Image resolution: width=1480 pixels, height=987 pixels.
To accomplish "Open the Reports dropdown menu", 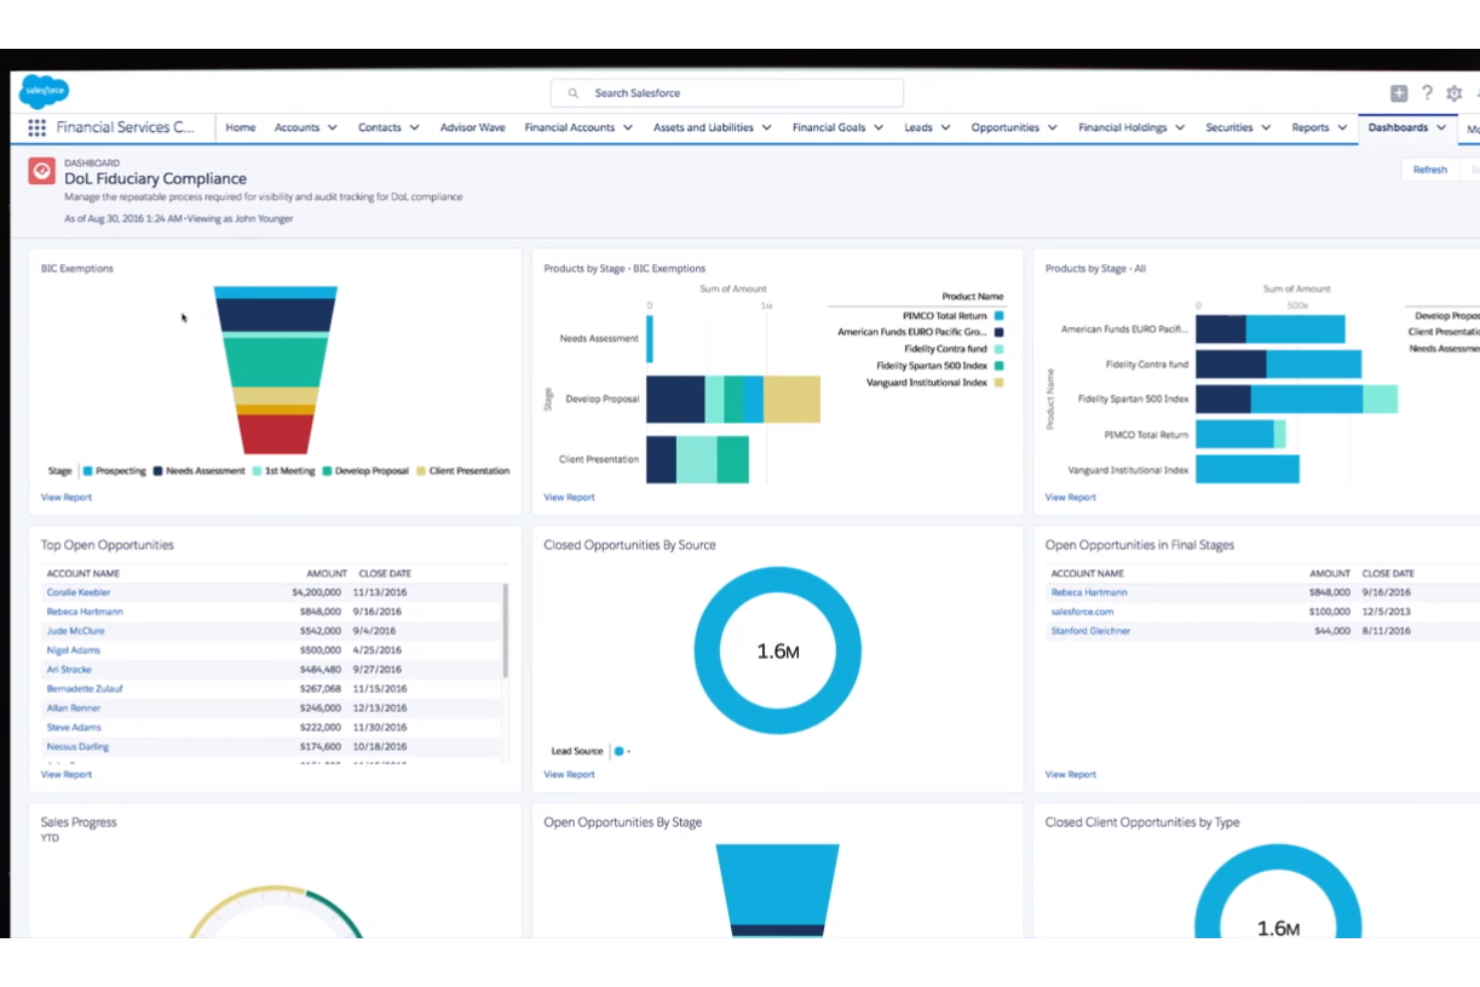I will (1318, 127).
